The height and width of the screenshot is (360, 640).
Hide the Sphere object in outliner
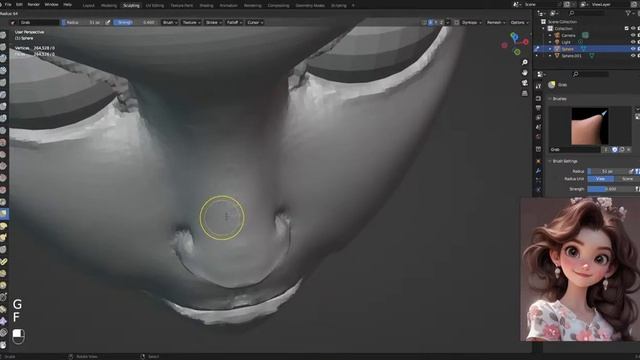pyautogui.click(x=633, y=49)
